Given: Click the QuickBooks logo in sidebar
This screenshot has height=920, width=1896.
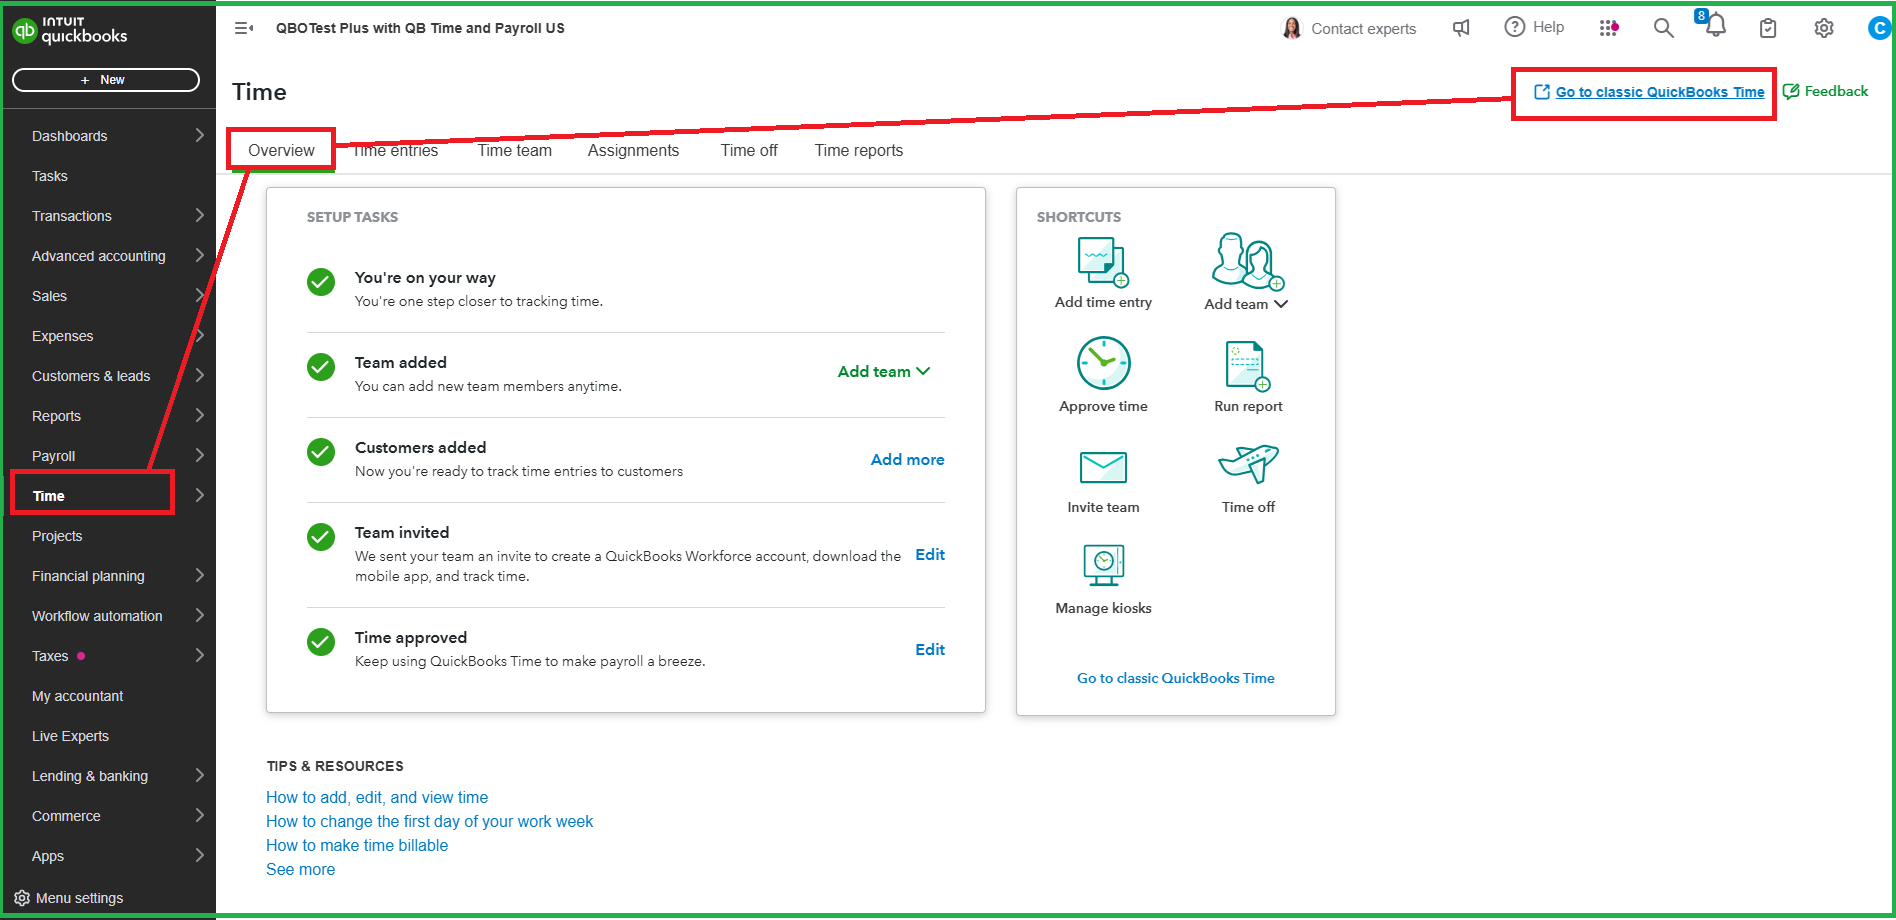Looking at the screenshot, I should 70,30.
